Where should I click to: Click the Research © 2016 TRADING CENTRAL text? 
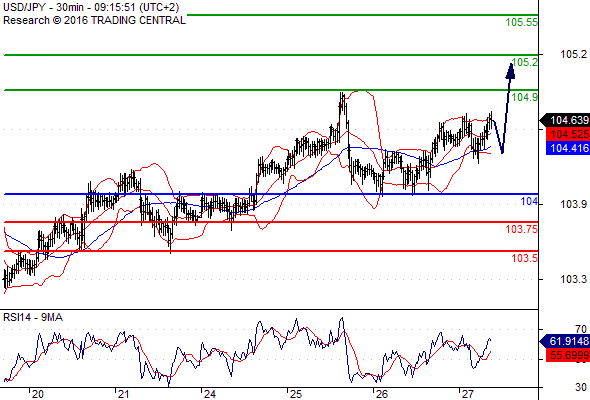[x=94, y=20]
